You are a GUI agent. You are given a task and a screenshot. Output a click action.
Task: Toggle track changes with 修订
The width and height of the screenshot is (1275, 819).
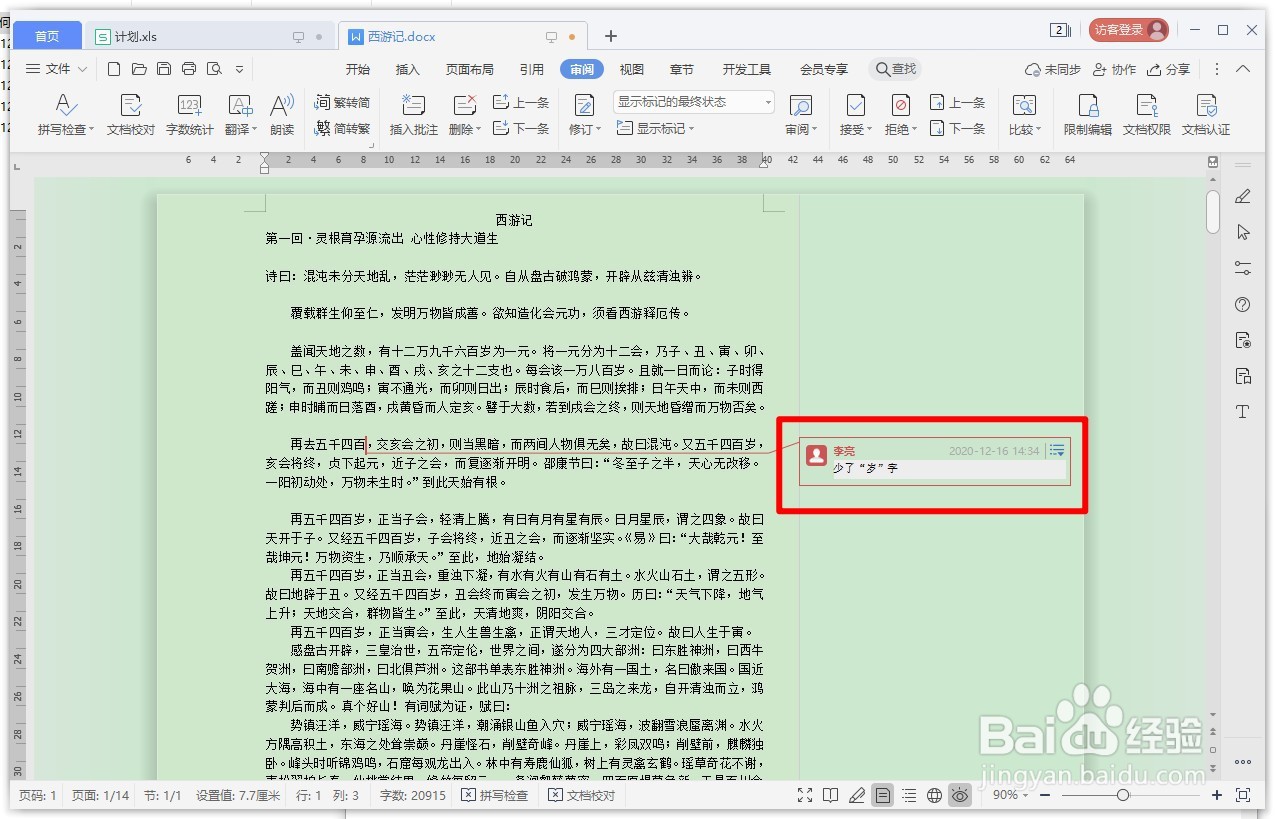tap(586, 114)
